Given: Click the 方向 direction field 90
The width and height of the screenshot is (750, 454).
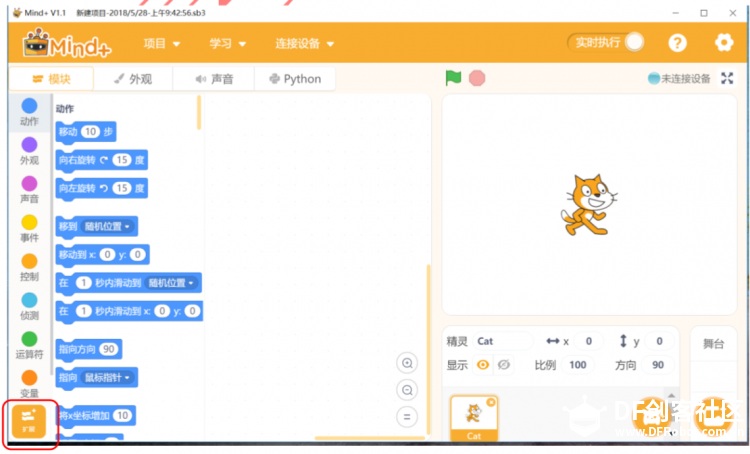Looking at the screenshot, I should pos(658,365).
